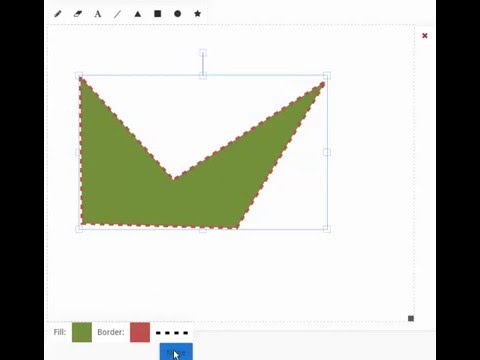Click the blue button below border style
480x360 pixels.
pyautogui.click(x=176, y=352)
